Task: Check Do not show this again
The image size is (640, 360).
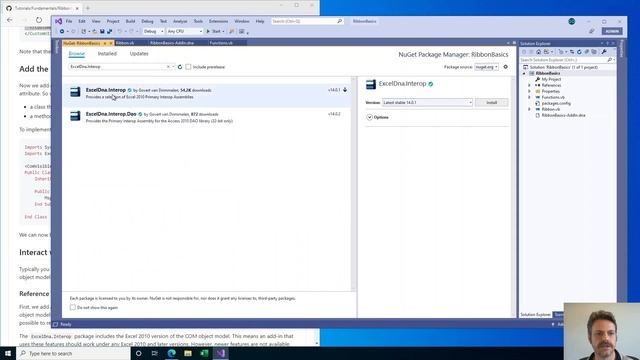Action: (73, 307)
